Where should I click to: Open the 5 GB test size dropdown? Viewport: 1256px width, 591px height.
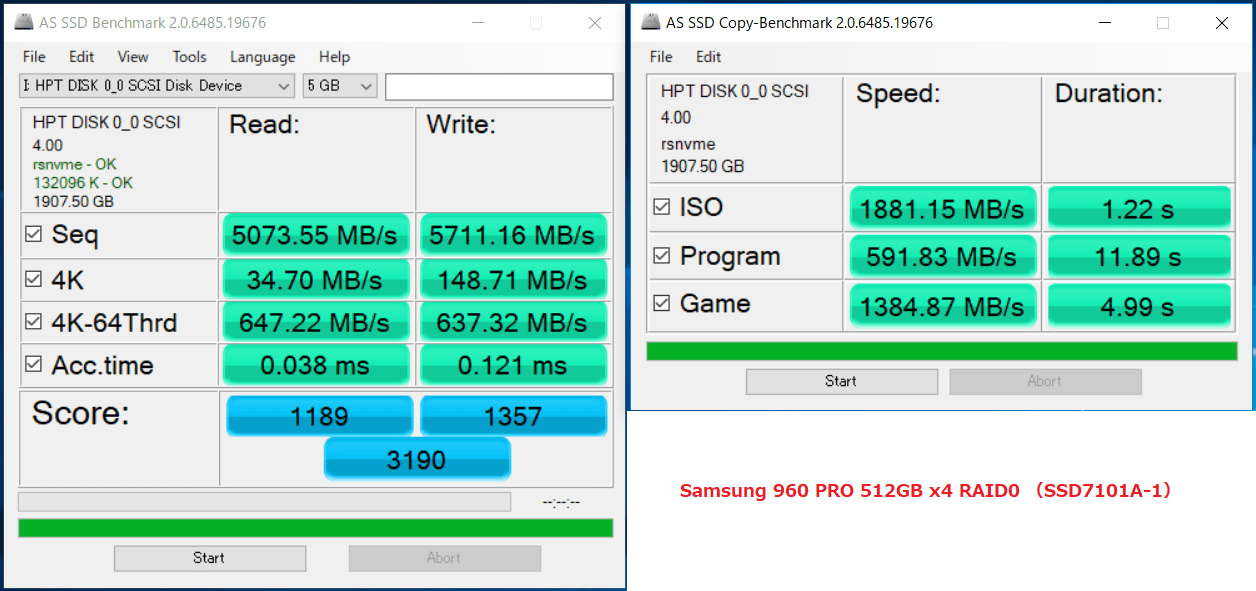pyautogui.click(x=340, y=86)
